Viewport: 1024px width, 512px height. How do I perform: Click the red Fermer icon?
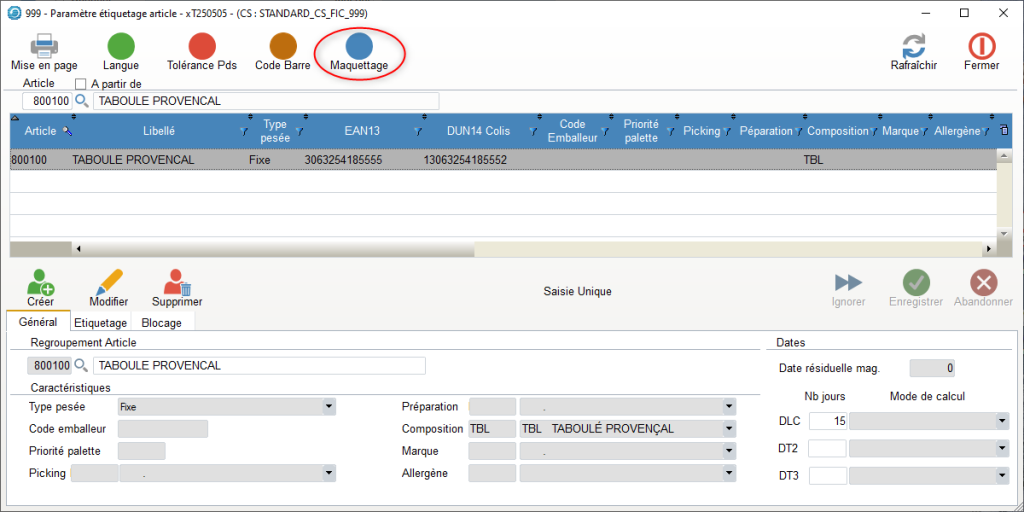point(981,46)
